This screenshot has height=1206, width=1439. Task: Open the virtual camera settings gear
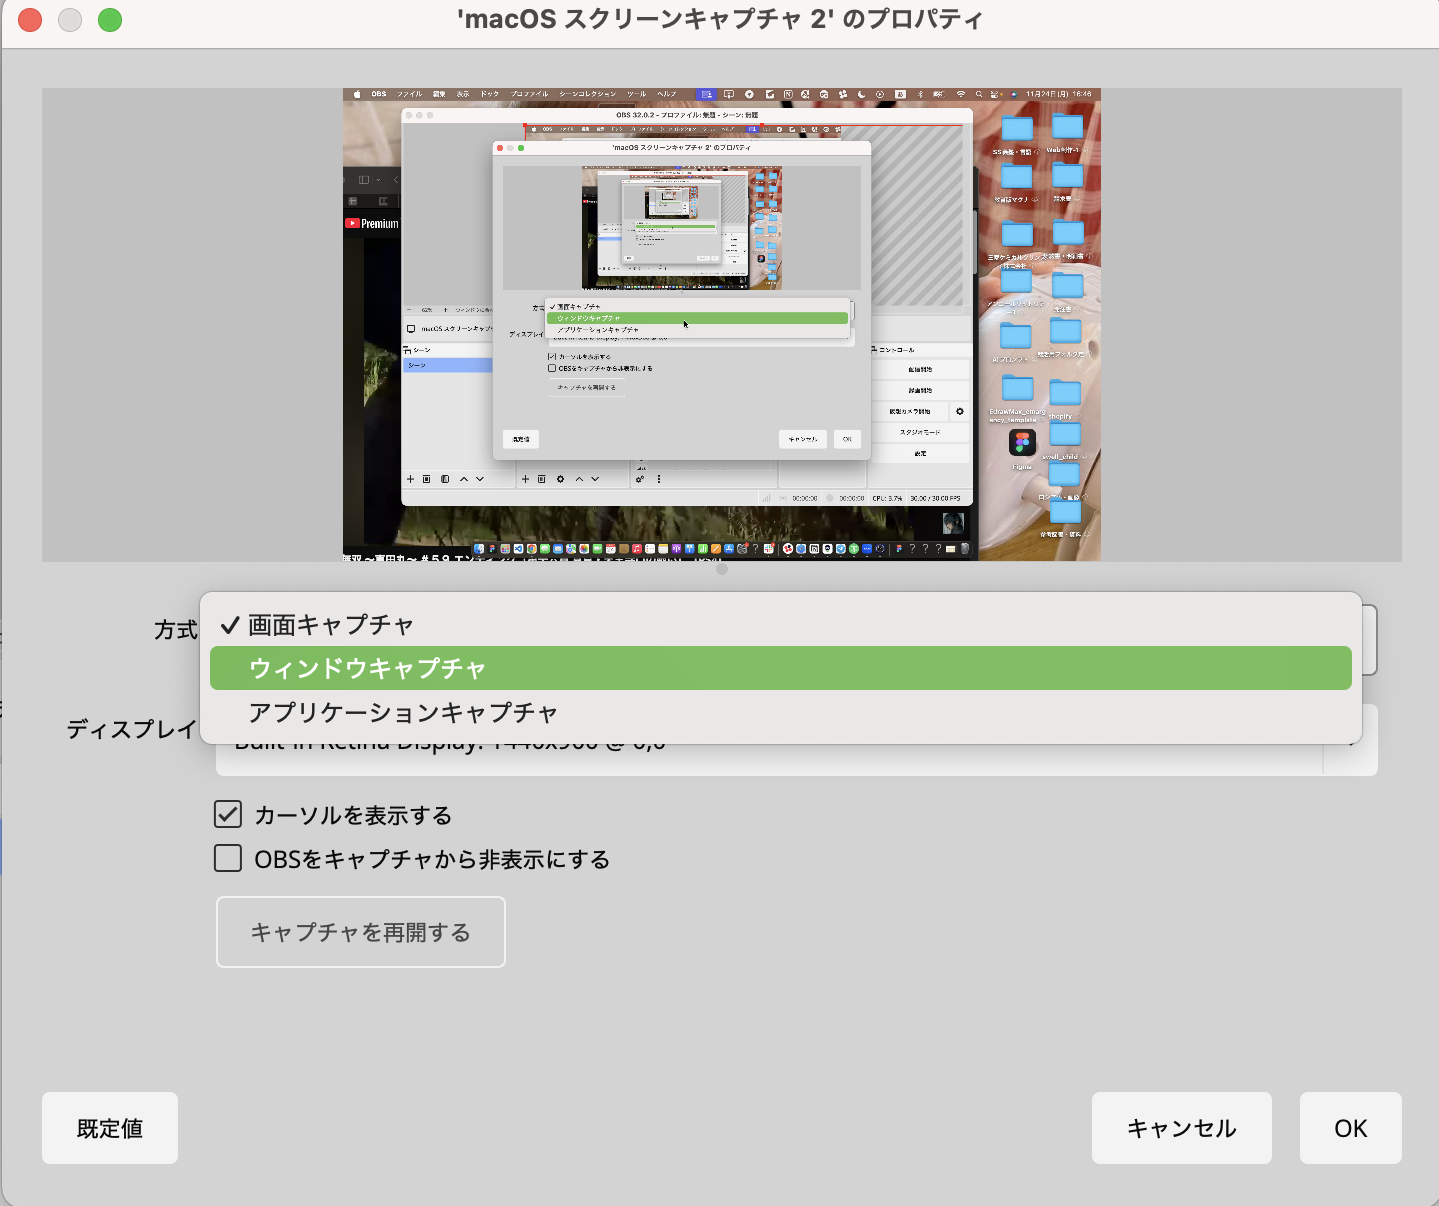click(960, 411)
